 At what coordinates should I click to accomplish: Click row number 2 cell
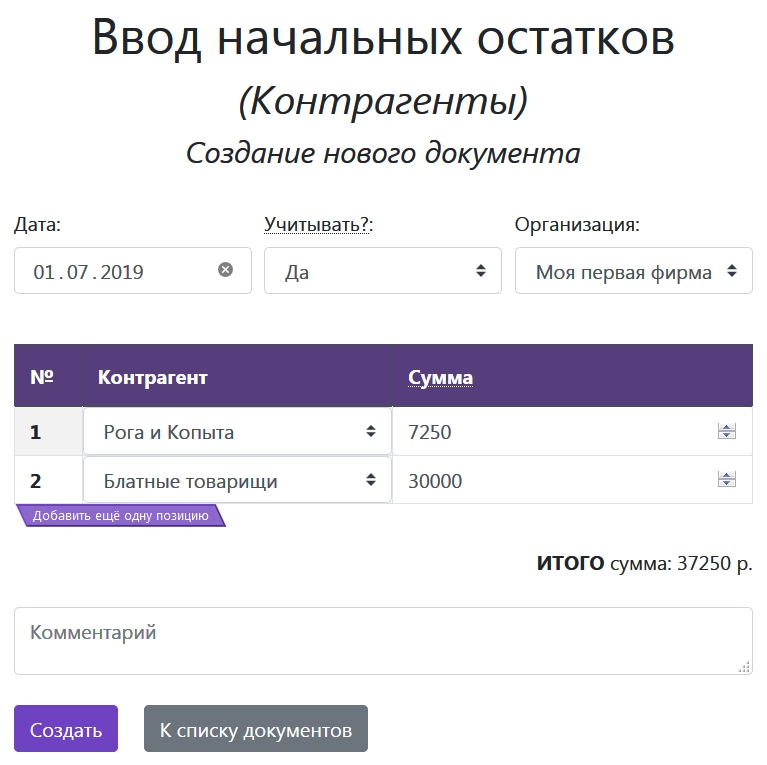[x=37, y=481]
